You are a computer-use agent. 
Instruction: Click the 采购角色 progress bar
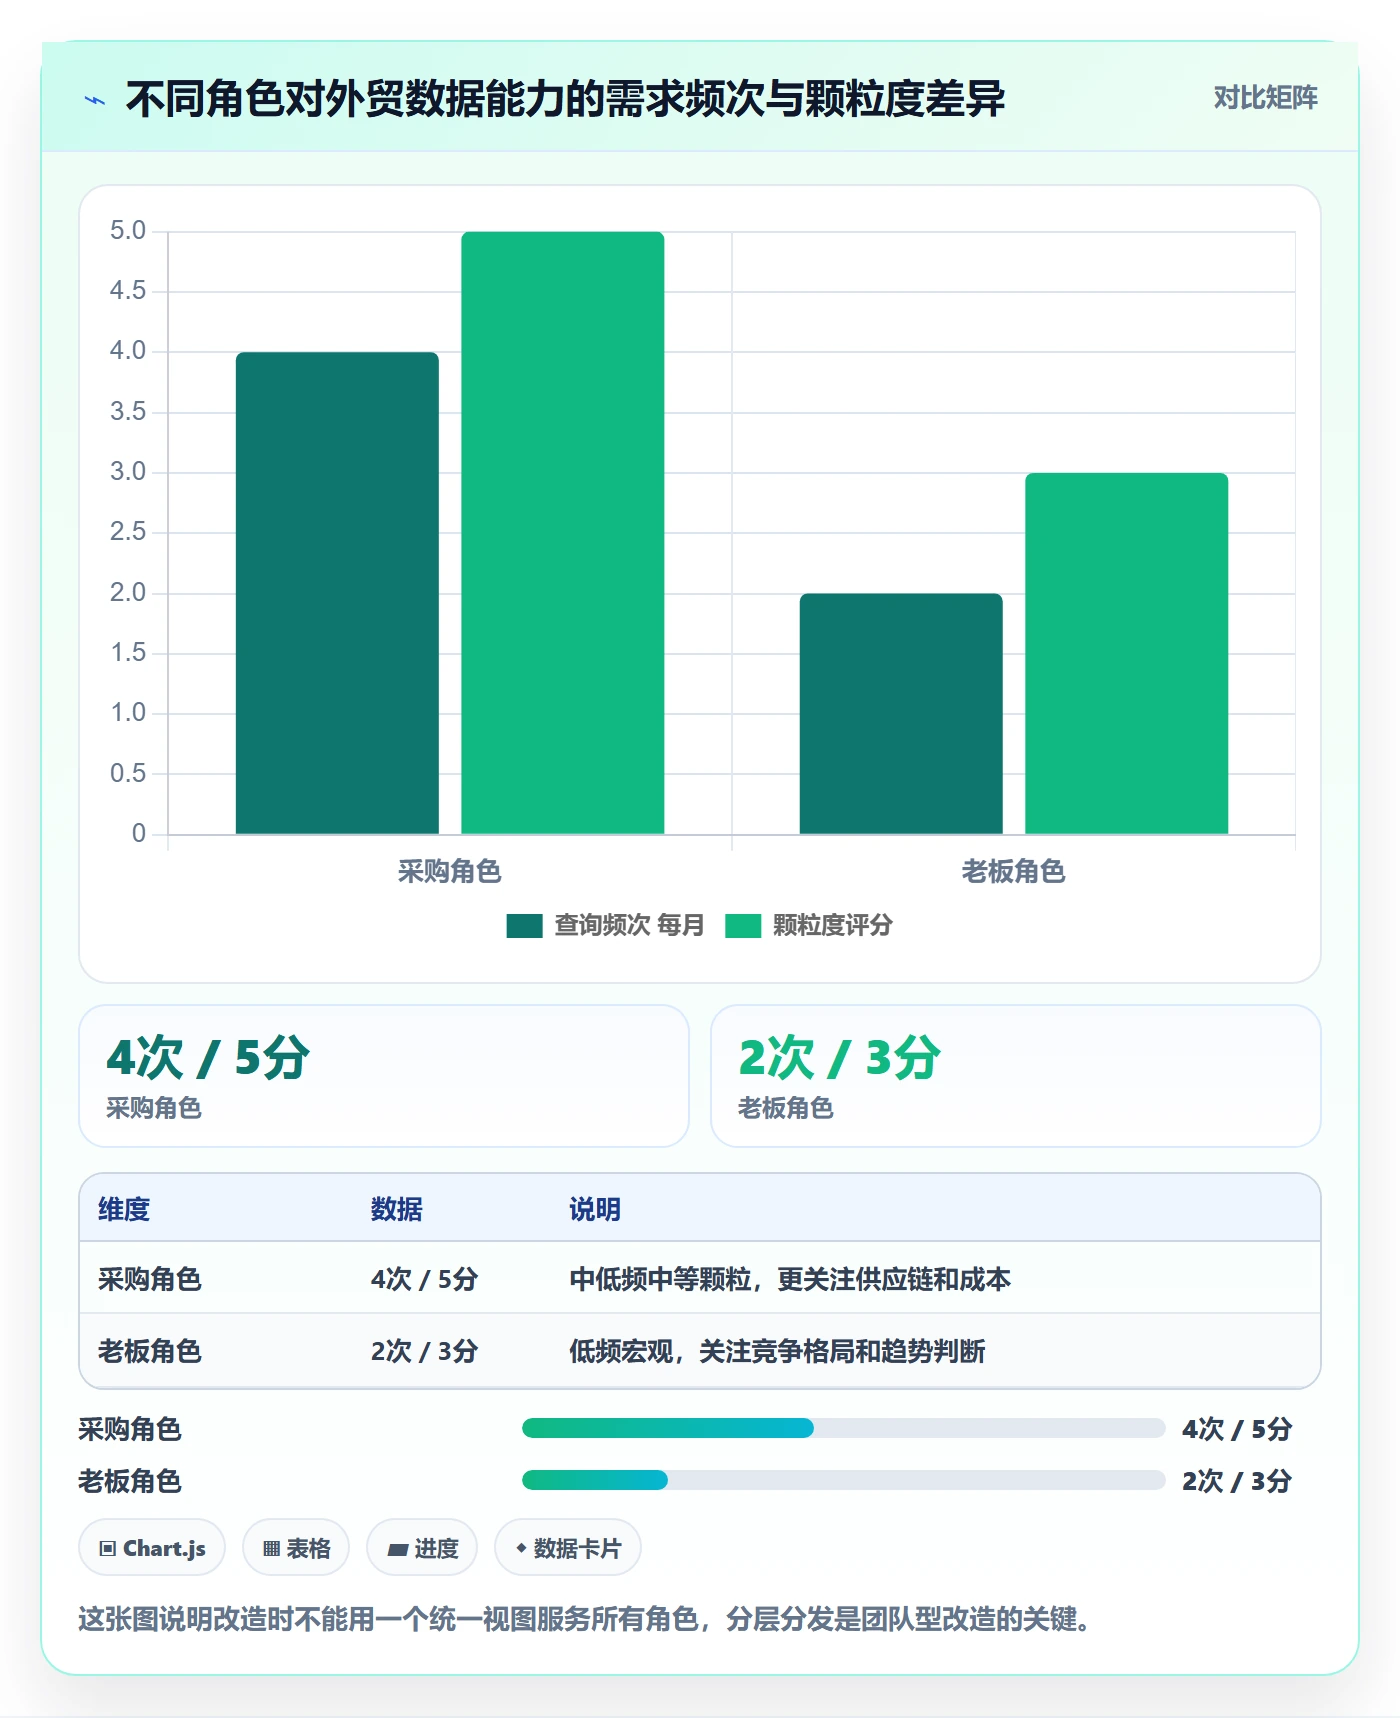(843, 1428)
